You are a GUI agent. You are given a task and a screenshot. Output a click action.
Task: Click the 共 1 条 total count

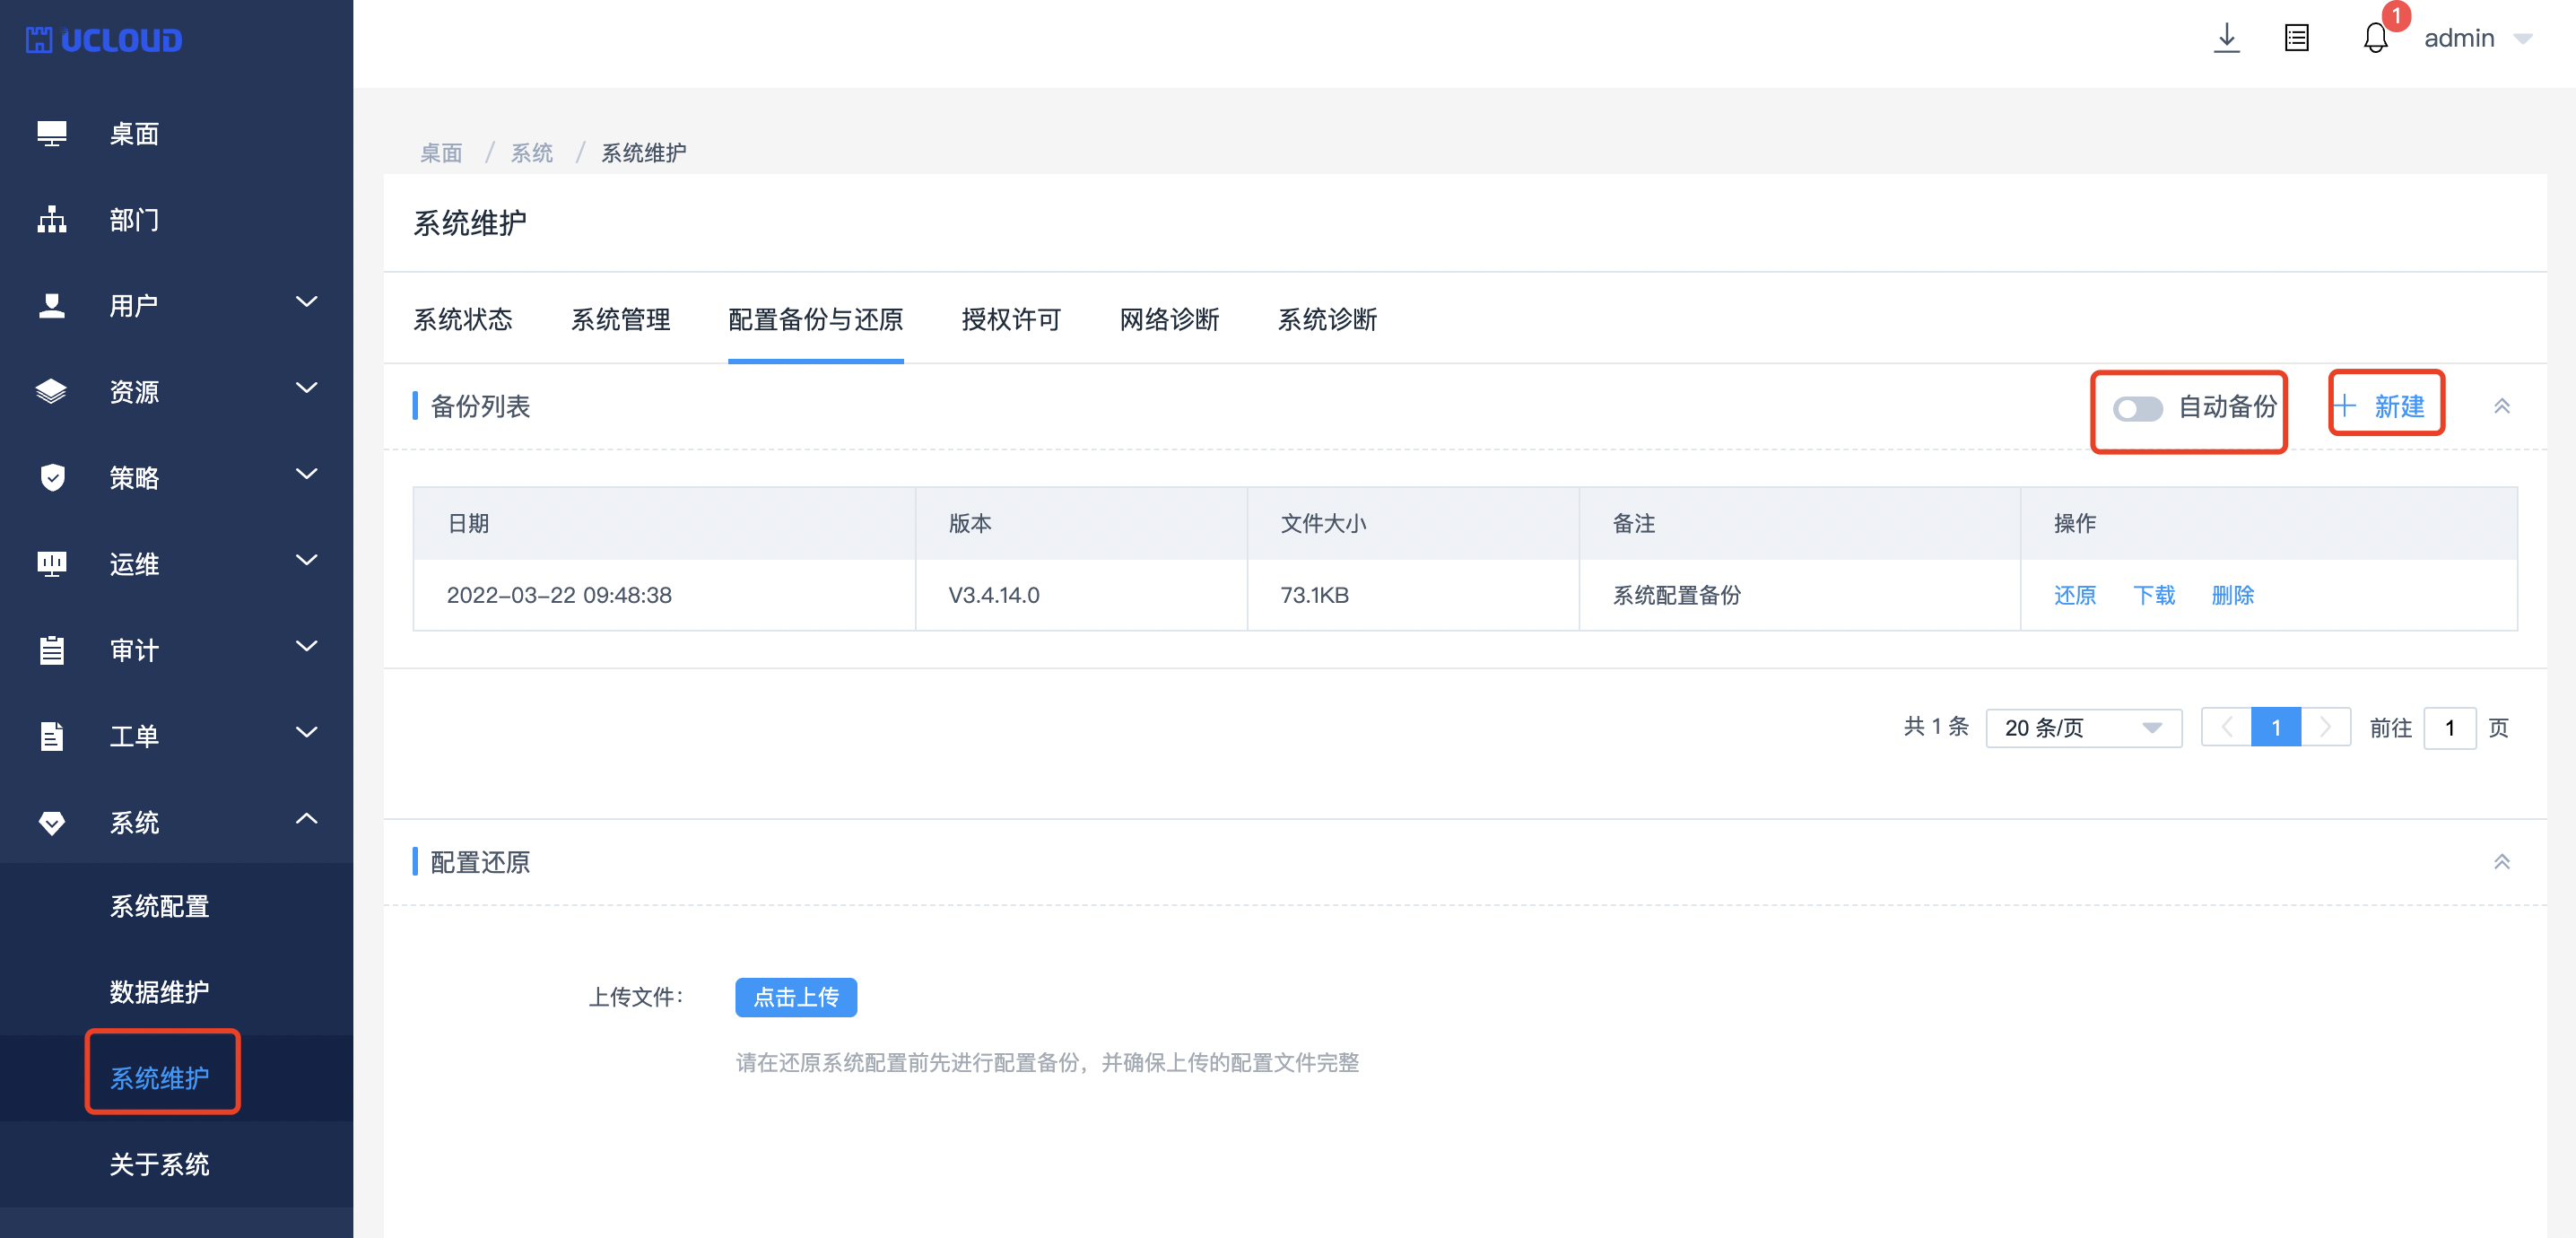coord(1936,726)
